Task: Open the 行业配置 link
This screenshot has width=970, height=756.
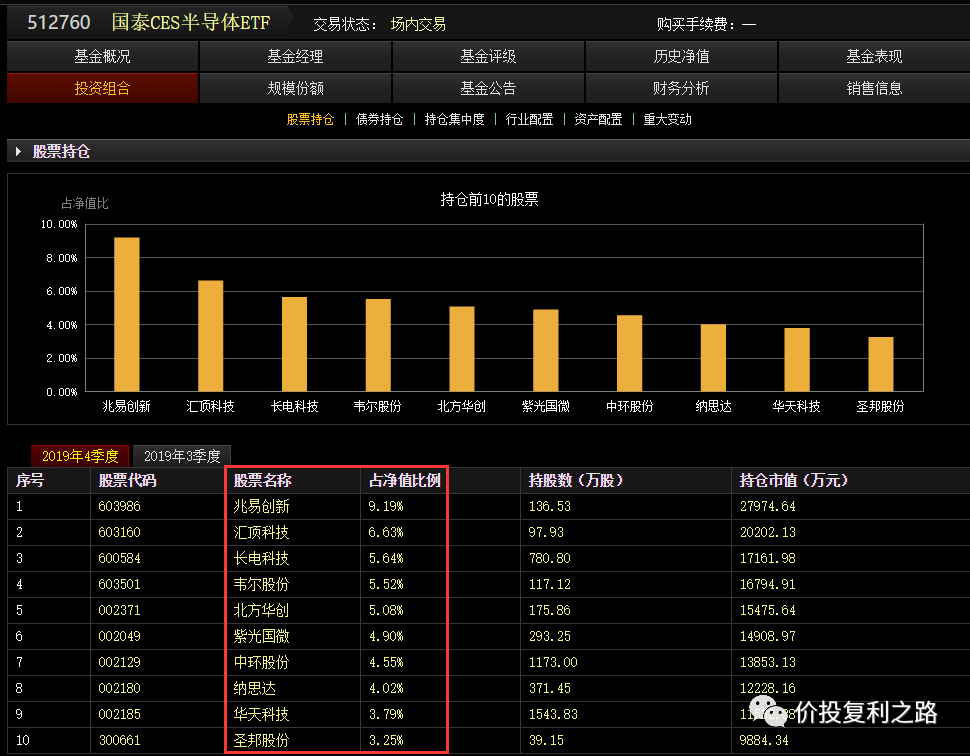Action: pos(530,119)
